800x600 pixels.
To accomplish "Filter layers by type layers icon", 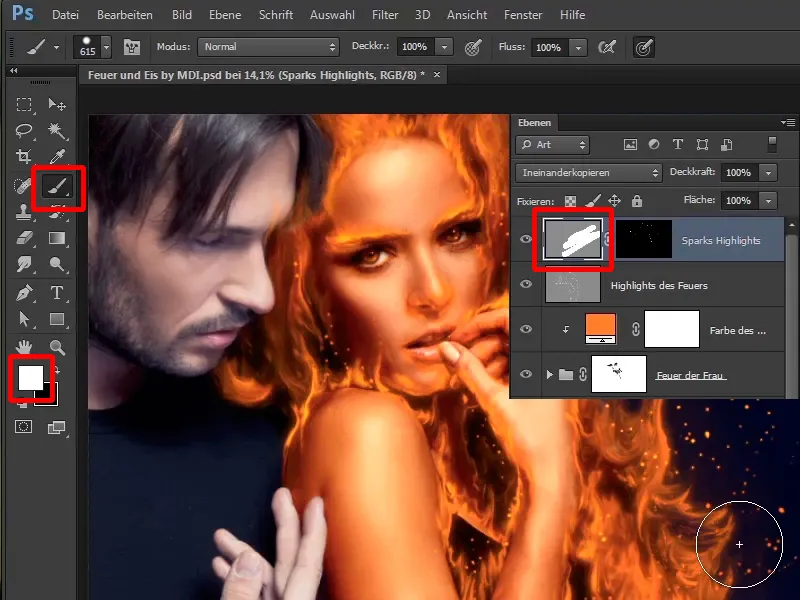I will [x=678, y=145].
